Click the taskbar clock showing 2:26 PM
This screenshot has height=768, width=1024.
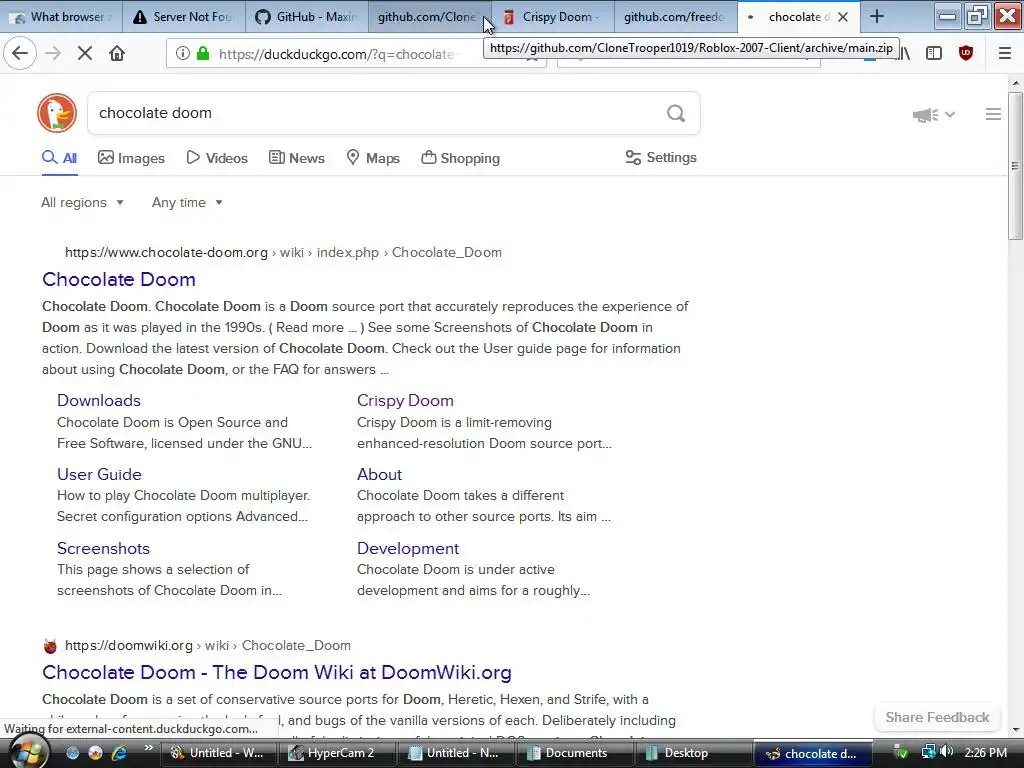click(x=985, y=753)
